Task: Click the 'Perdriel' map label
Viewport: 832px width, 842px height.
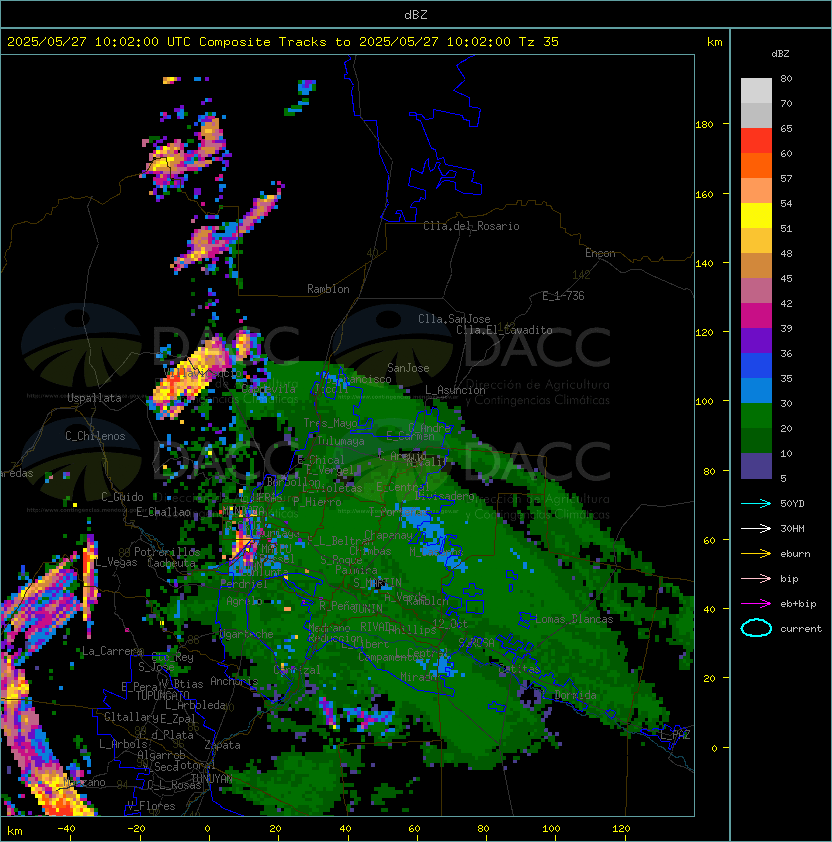Action: 244,583
